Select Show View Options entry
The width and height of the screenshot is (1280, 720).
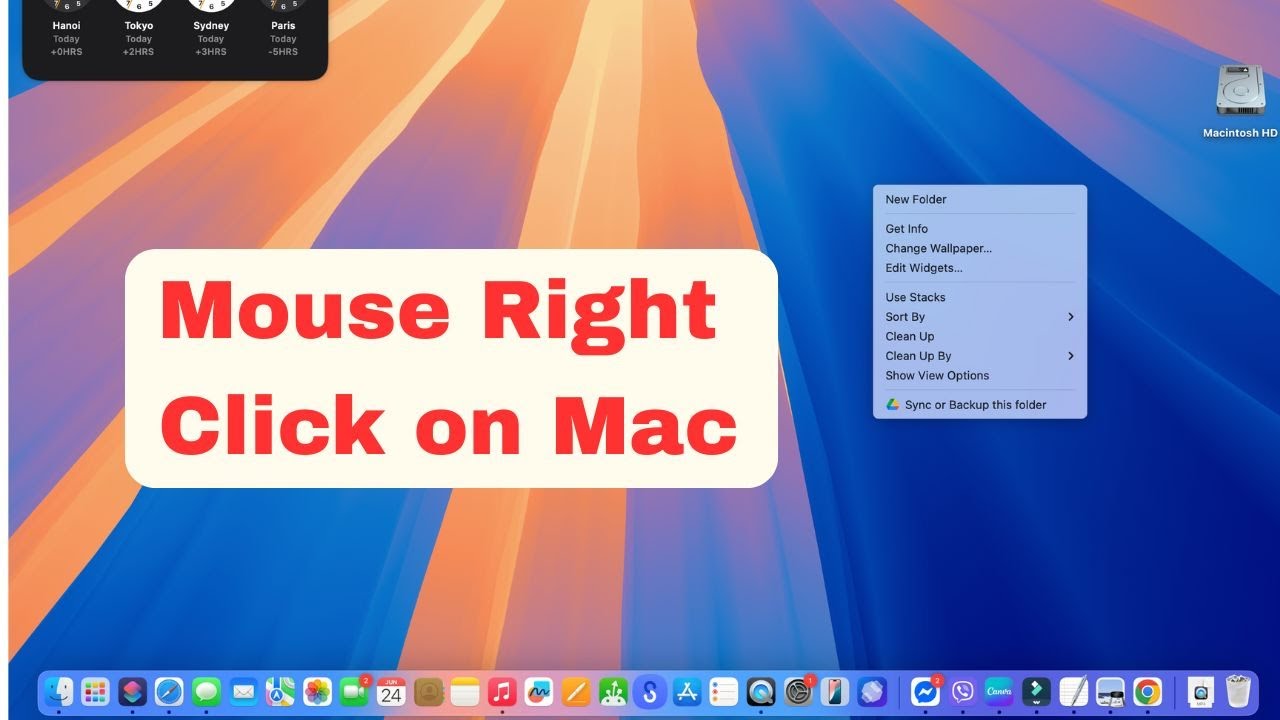[x=980, y=375]
